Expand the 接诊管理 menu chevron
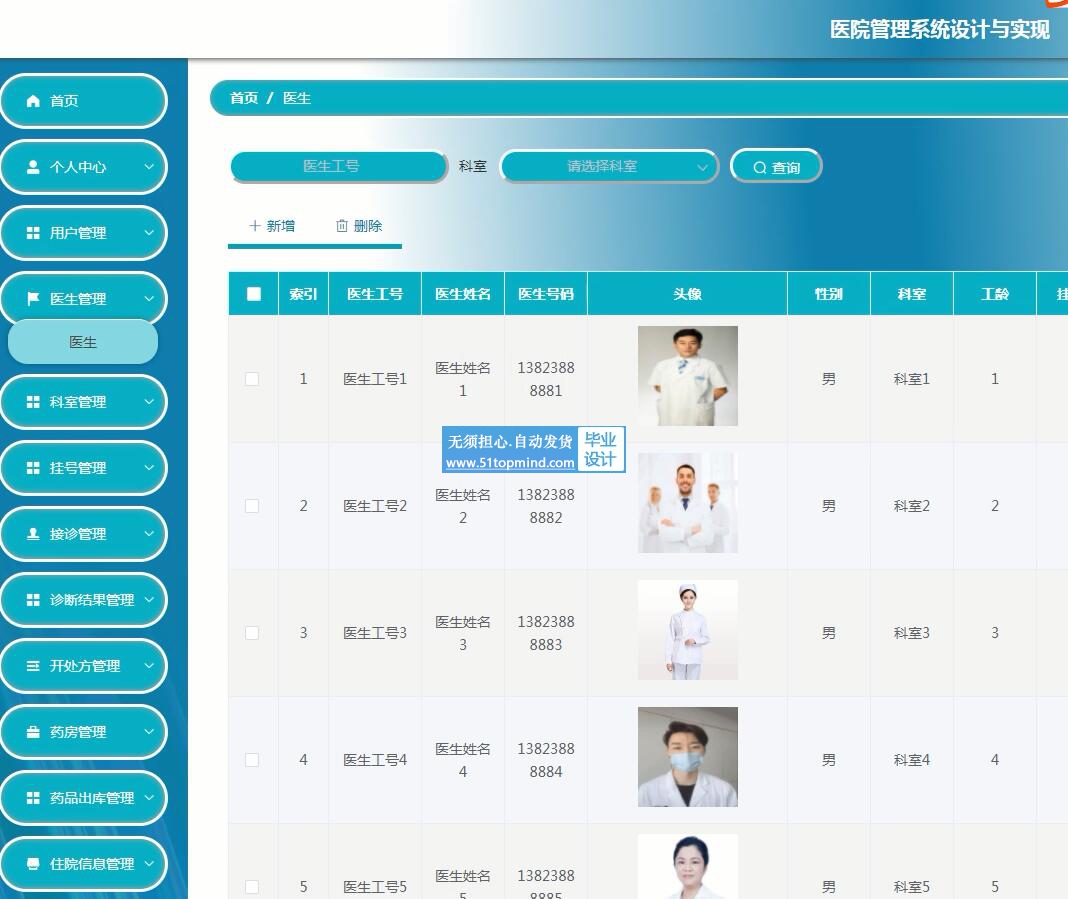Viewport: 1068px width, 899px height. pos(149,533)
